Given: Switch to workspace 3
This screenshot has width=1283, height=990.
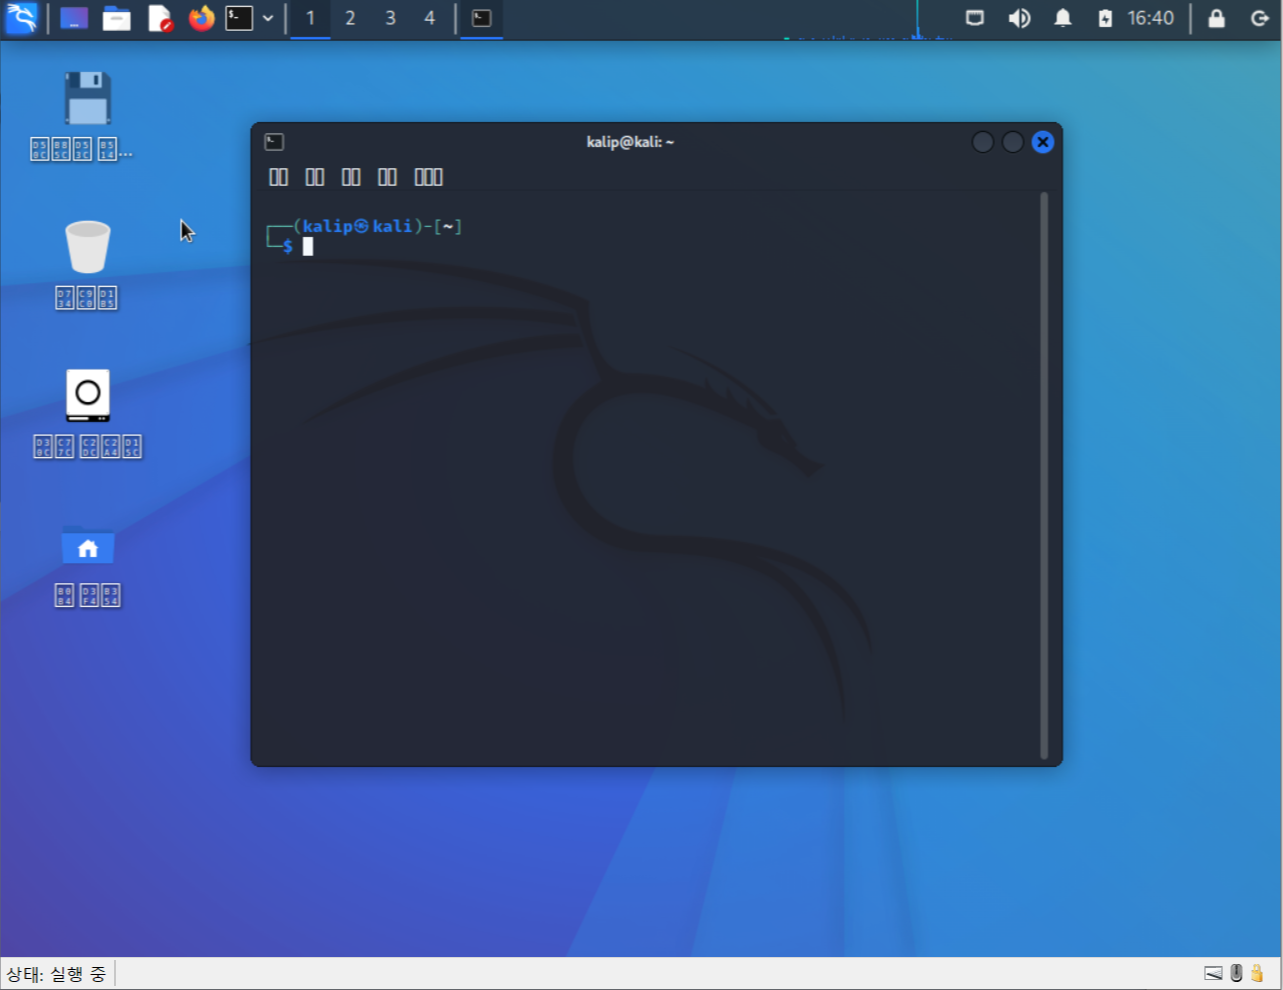Looking at the screenshot, I should (x=390, y=18).
